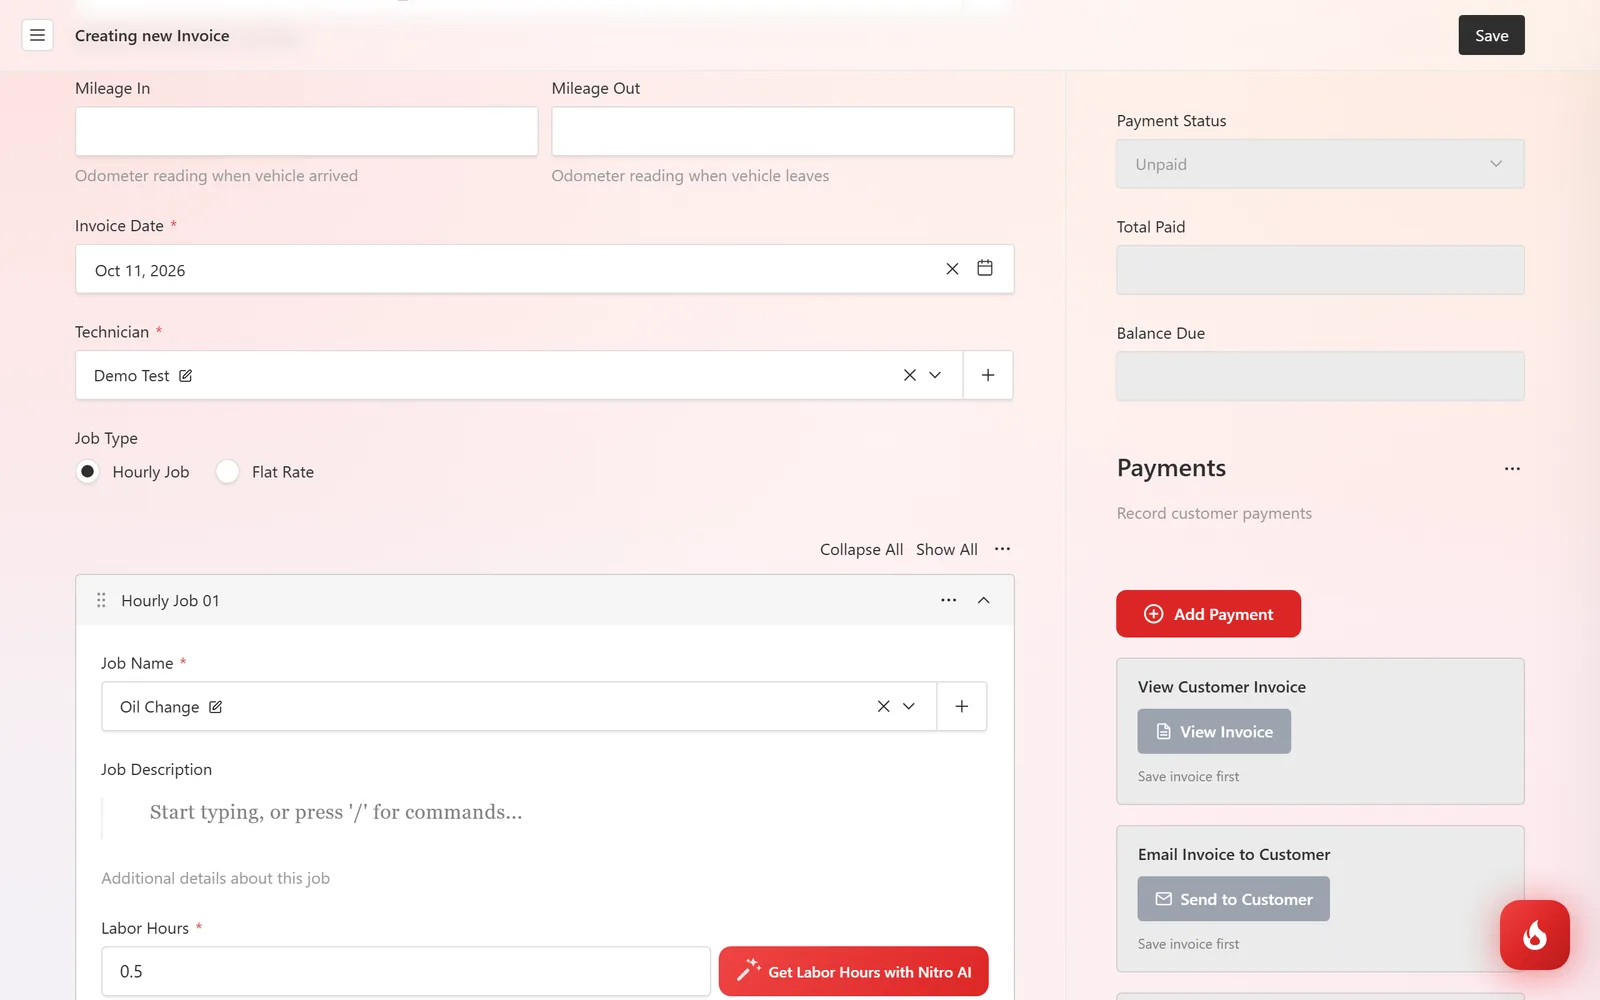Click the Total Paid field
Screen dimensions: 1600x1000
(x=1320, y=270)
